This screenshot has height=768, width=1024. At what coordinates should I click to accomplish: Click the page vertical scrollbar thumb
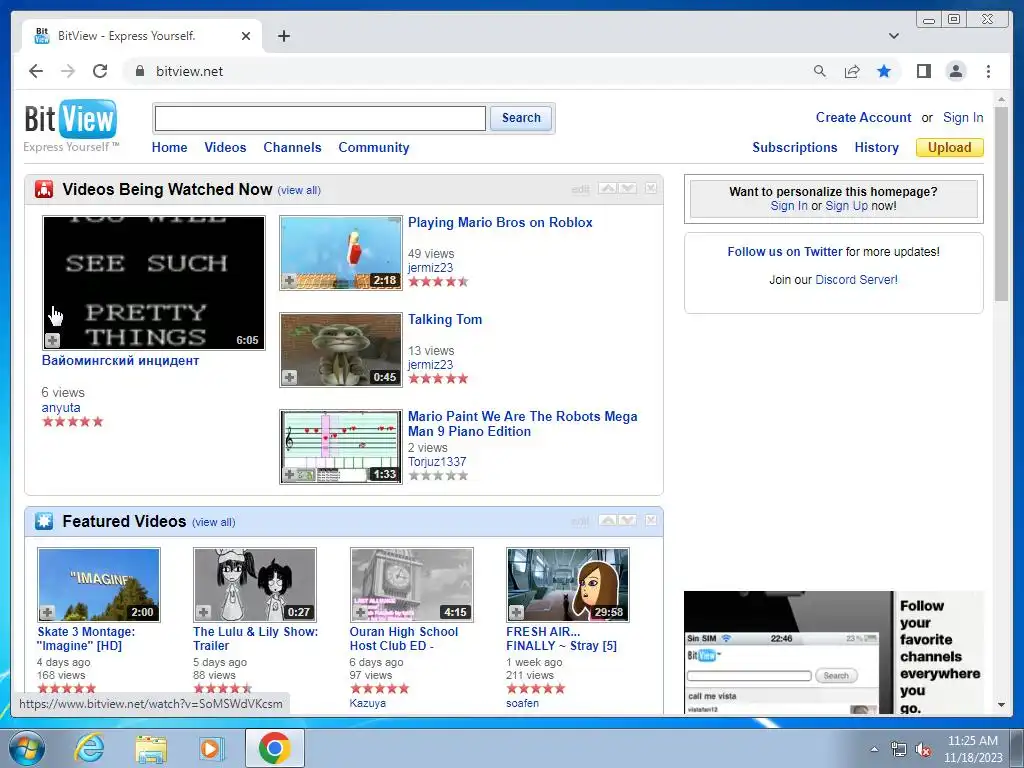click(x=1002, y=202)
